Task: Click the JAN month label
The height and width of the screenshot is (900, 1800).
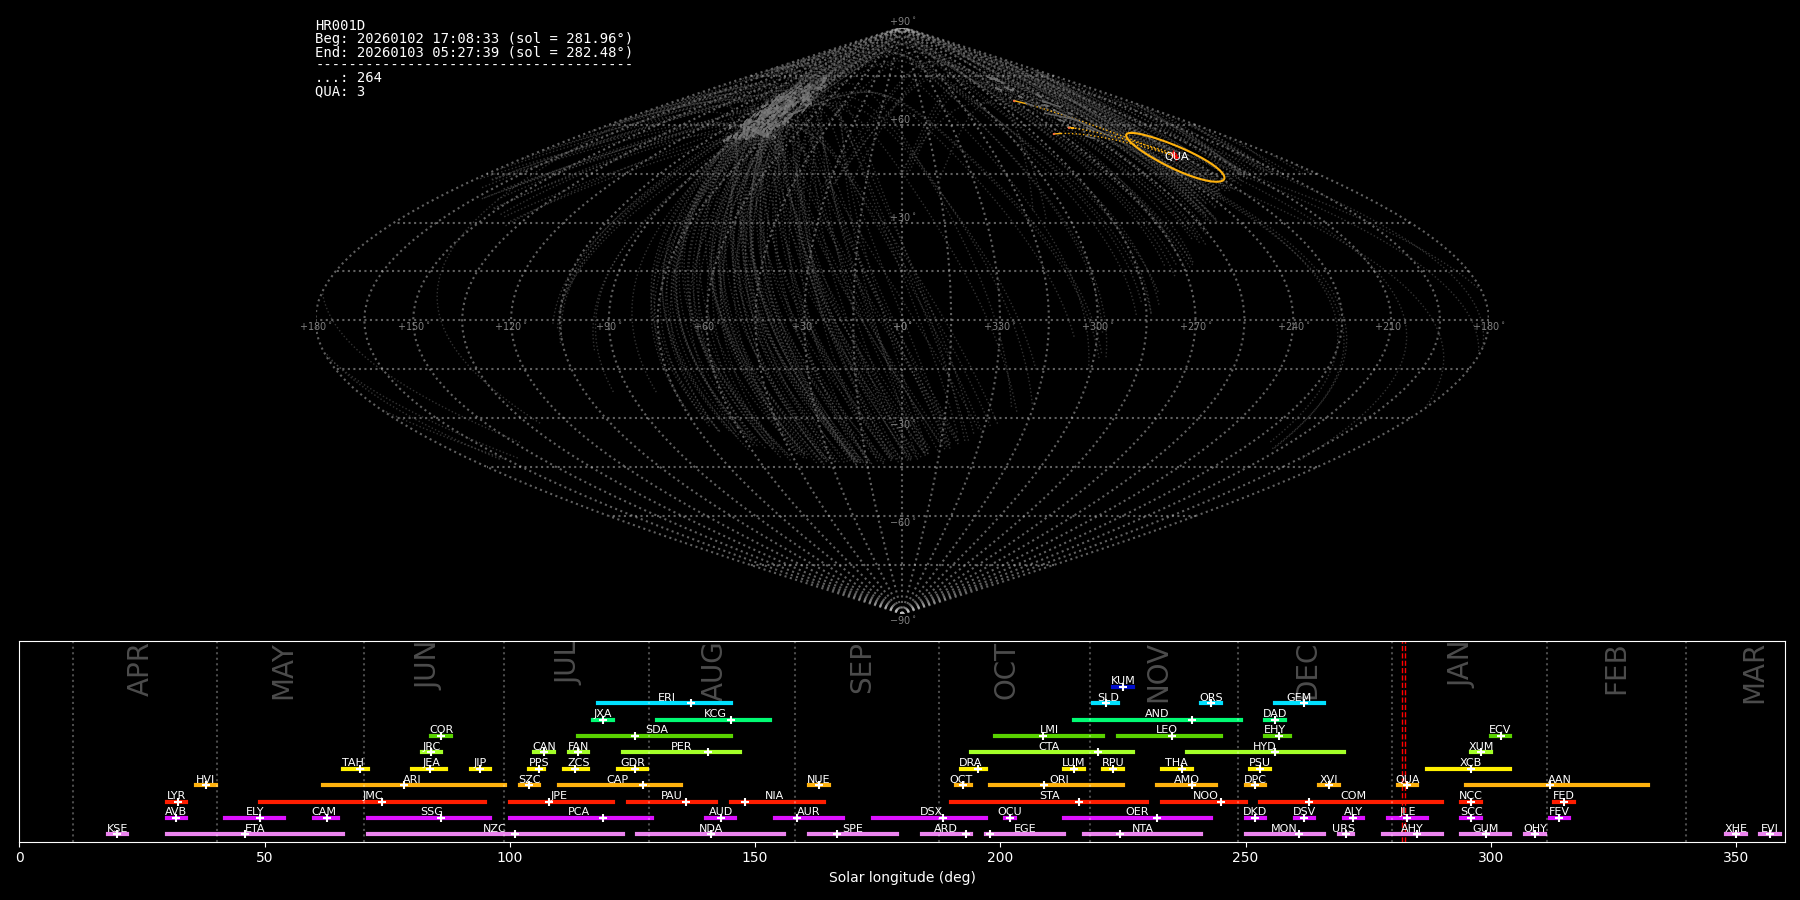Action: [1458, 664]
